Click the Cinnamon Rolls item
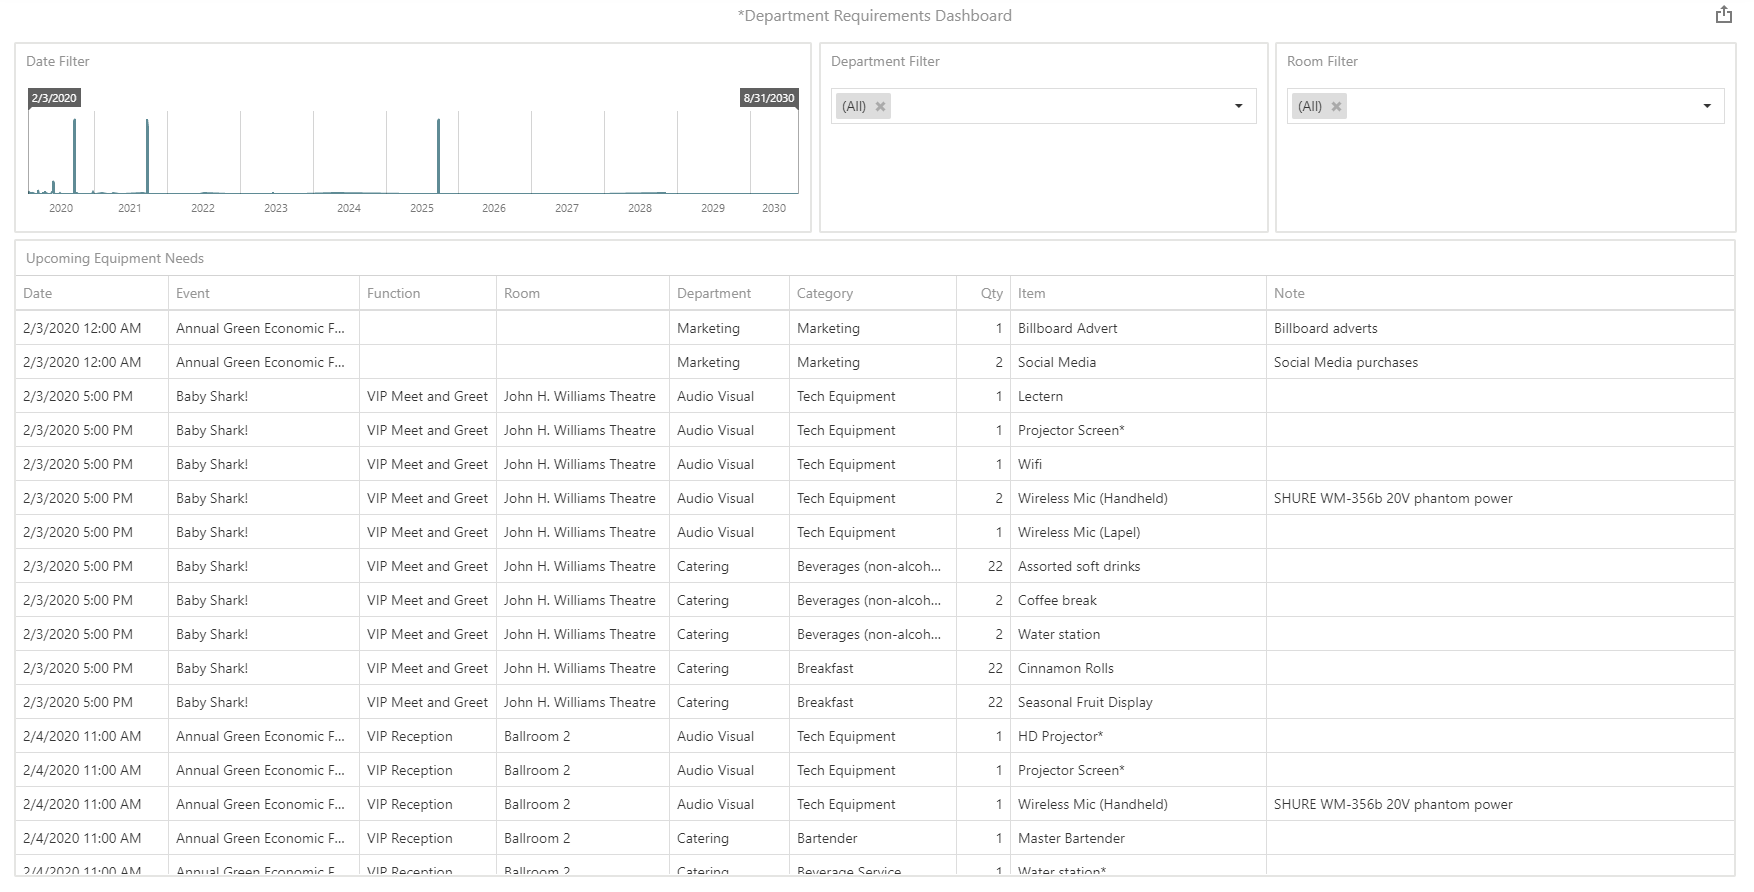This screenshot has width=1754, height=892. [1138, 668]
